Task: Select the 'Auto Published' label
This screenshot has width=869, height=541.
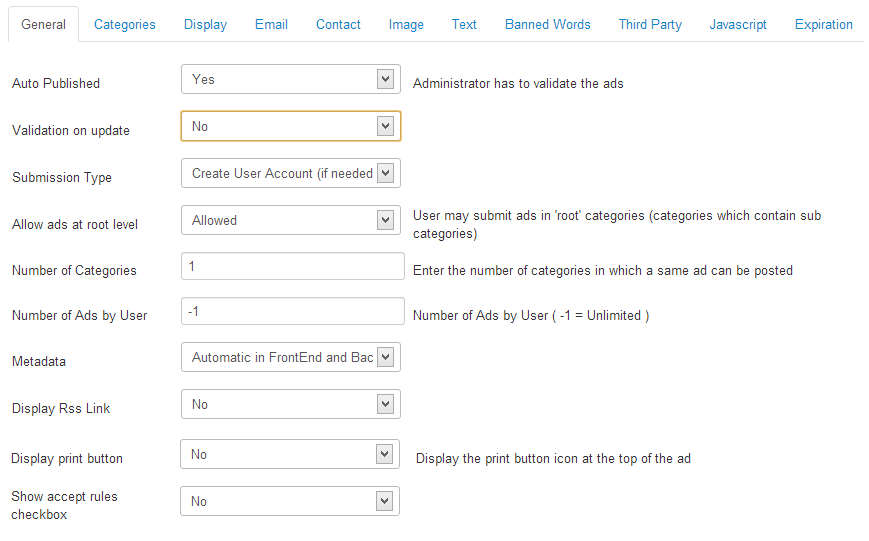Action: point(56,84)
